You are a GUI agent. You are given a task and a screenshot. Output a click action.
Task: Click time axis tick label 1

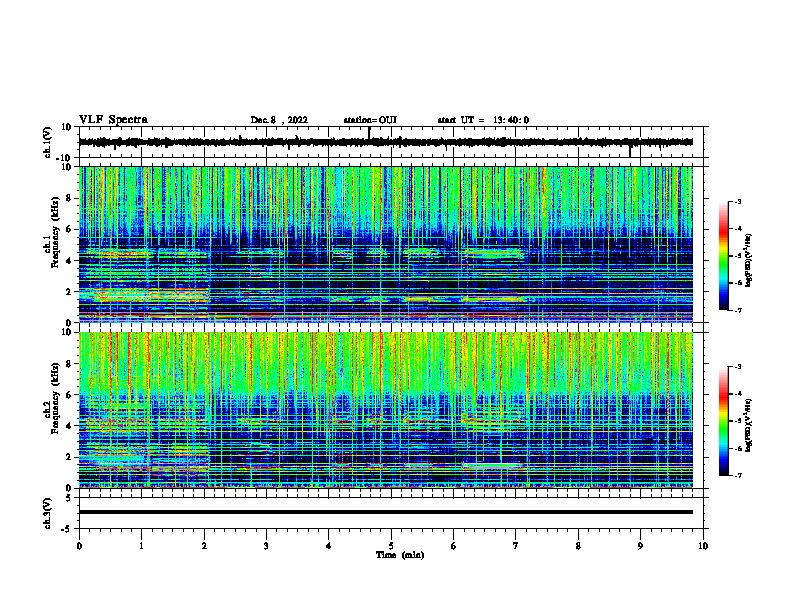point(141,546)
